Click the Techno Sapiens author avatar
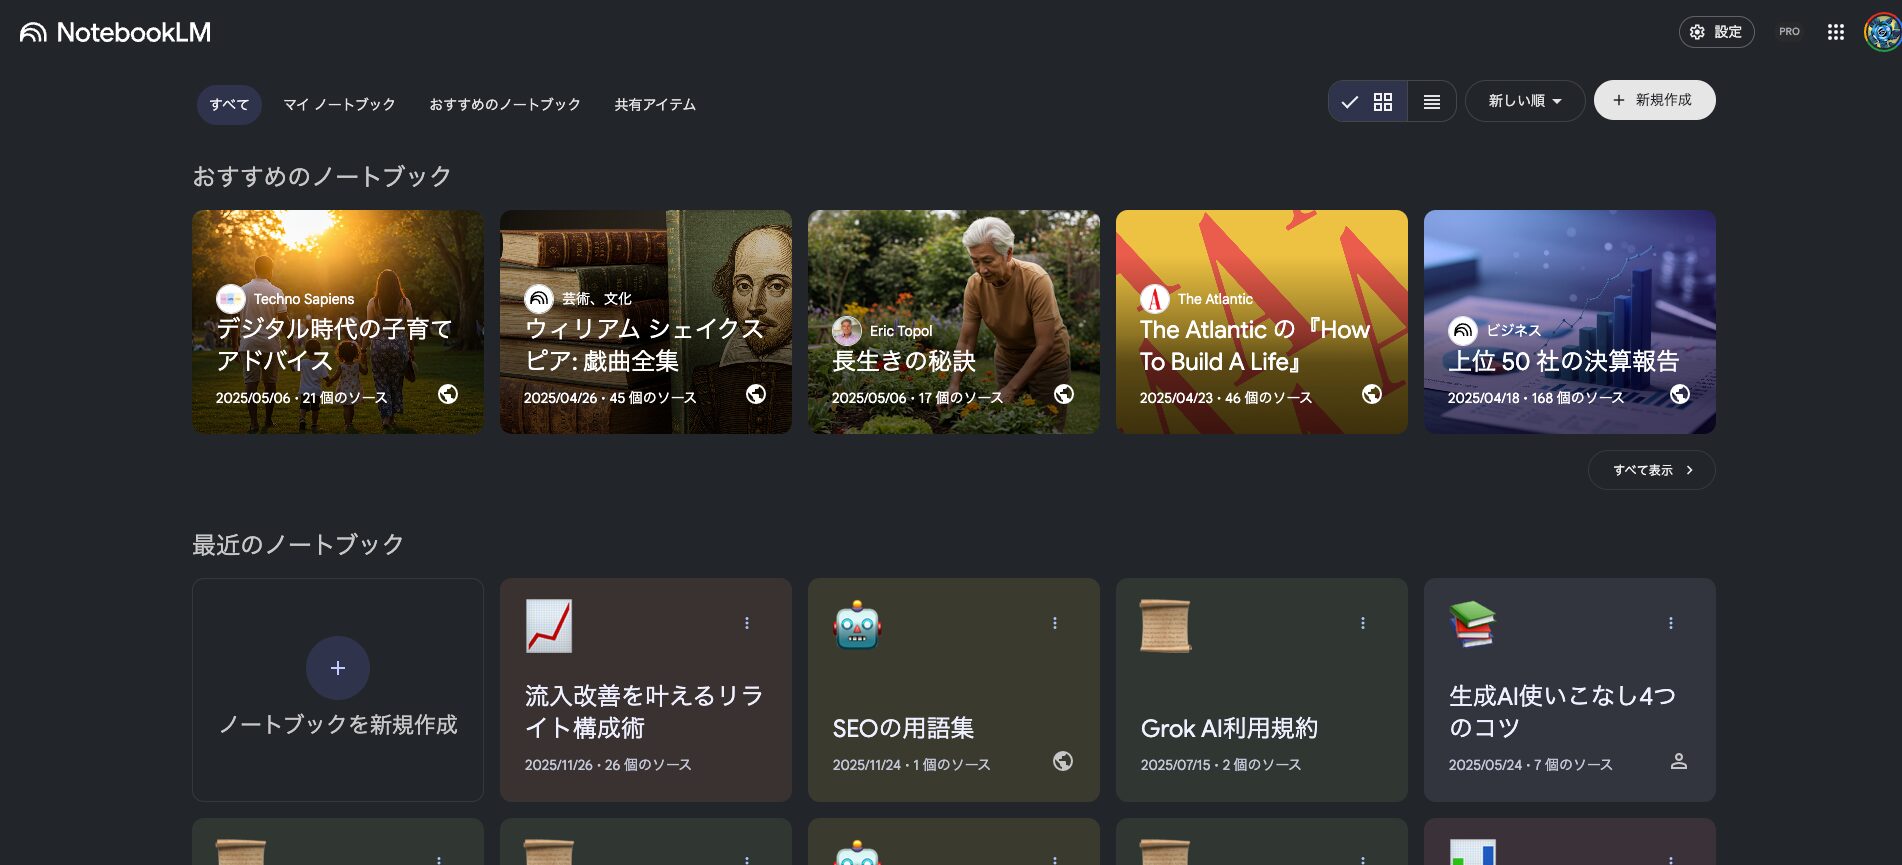 click(x=231, y=299)
